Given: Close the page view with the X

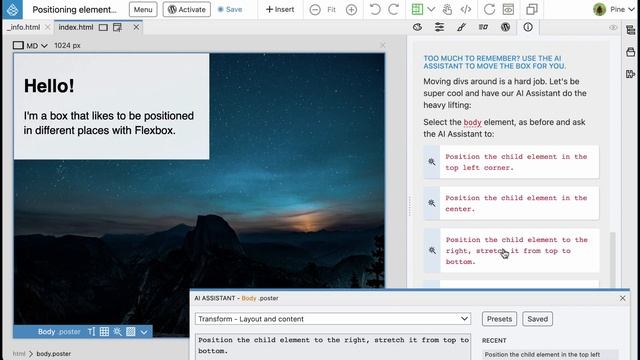Looking at the screenshot, I should point(382,45).
